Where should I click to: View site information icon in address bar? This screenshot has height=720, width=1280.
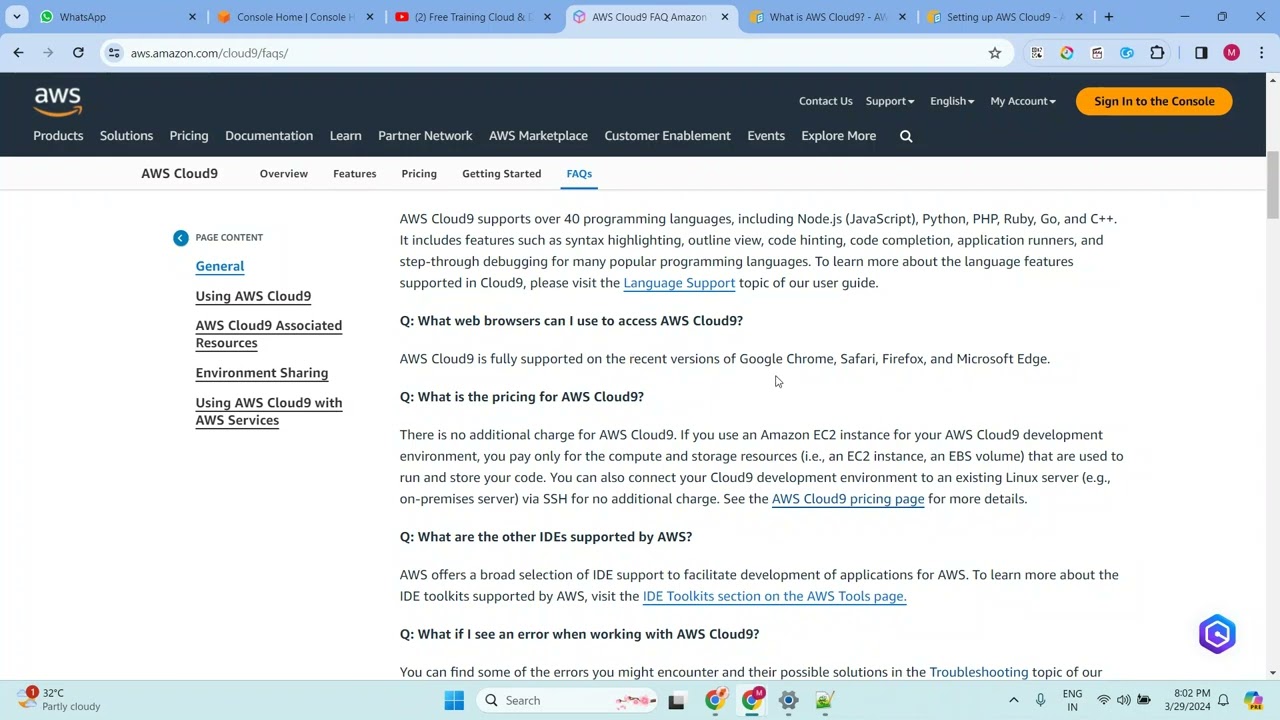[x=114, y=53]
